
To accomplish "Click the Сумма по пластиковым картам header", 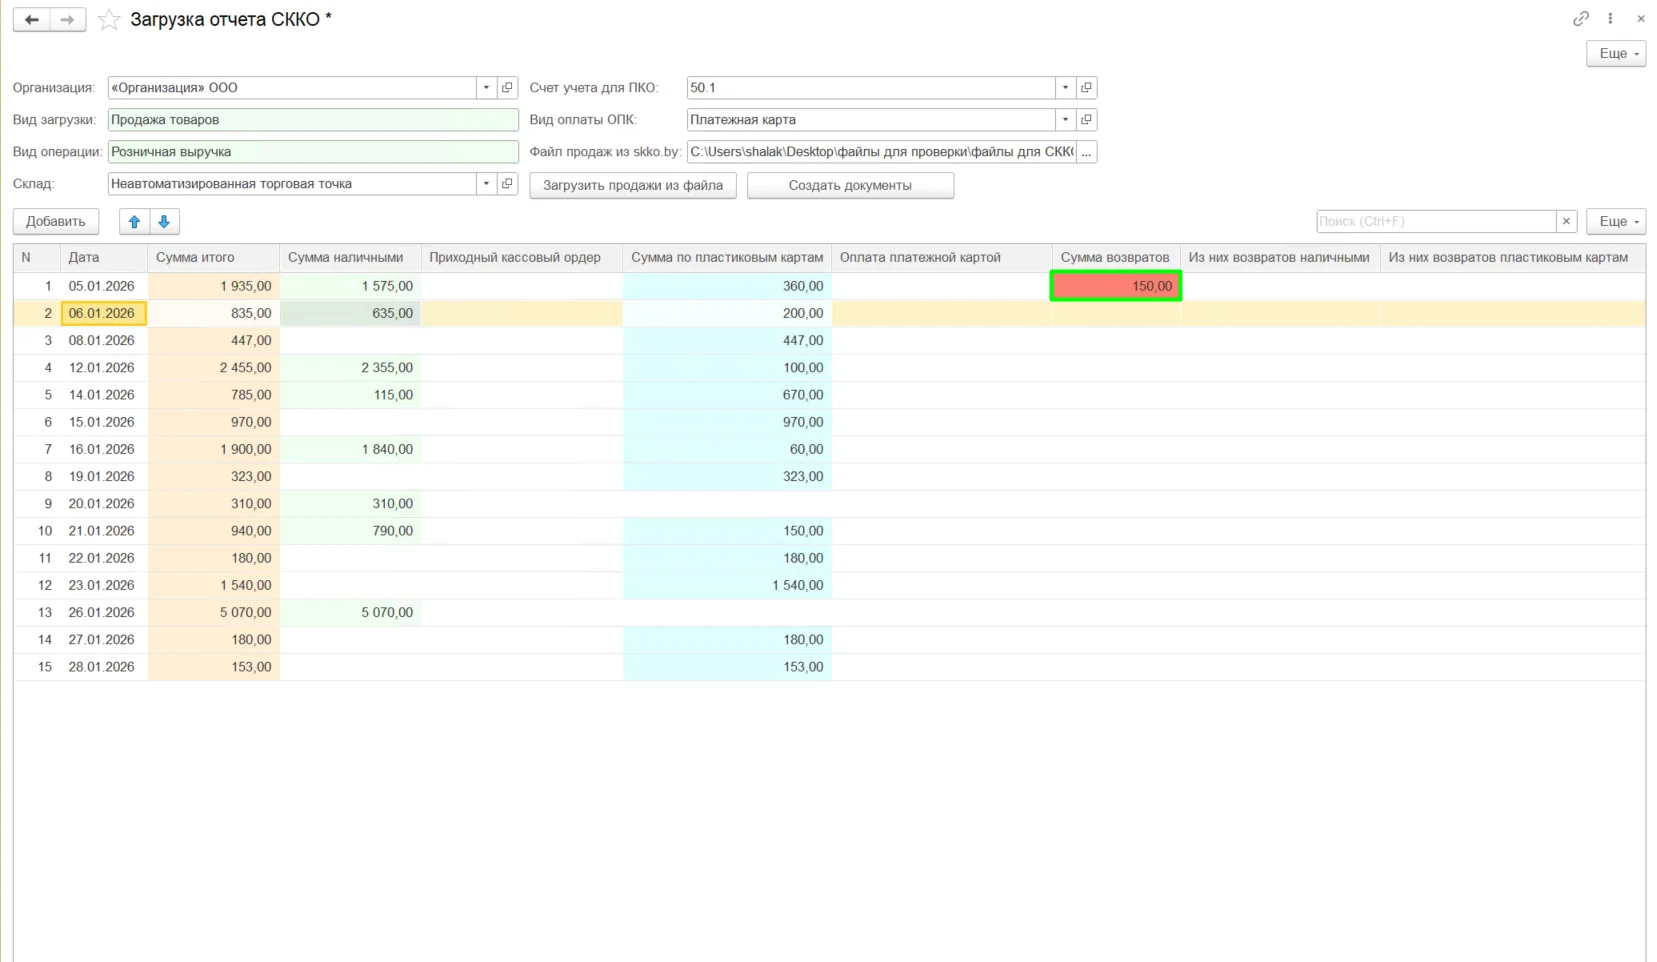I will [727, 258].
